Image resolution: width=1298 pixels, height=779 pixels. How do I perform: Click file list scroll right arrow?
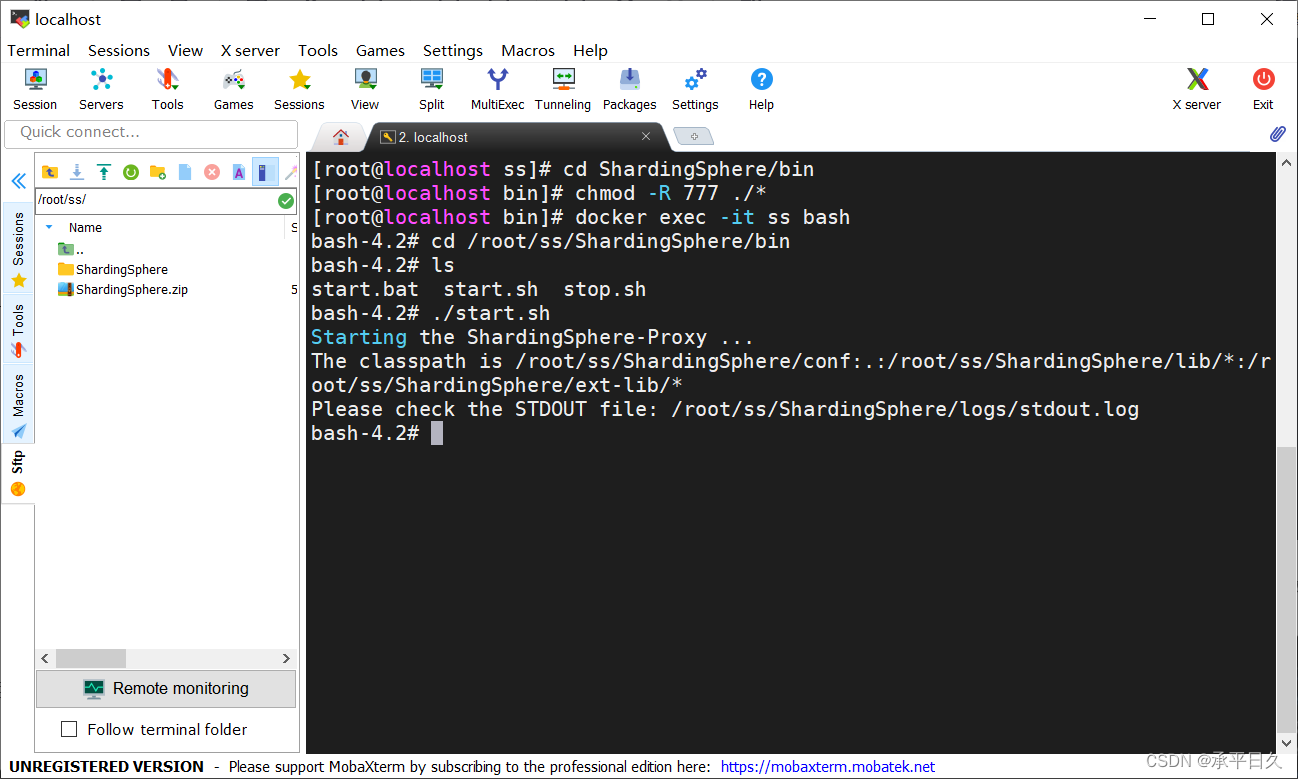286,659
